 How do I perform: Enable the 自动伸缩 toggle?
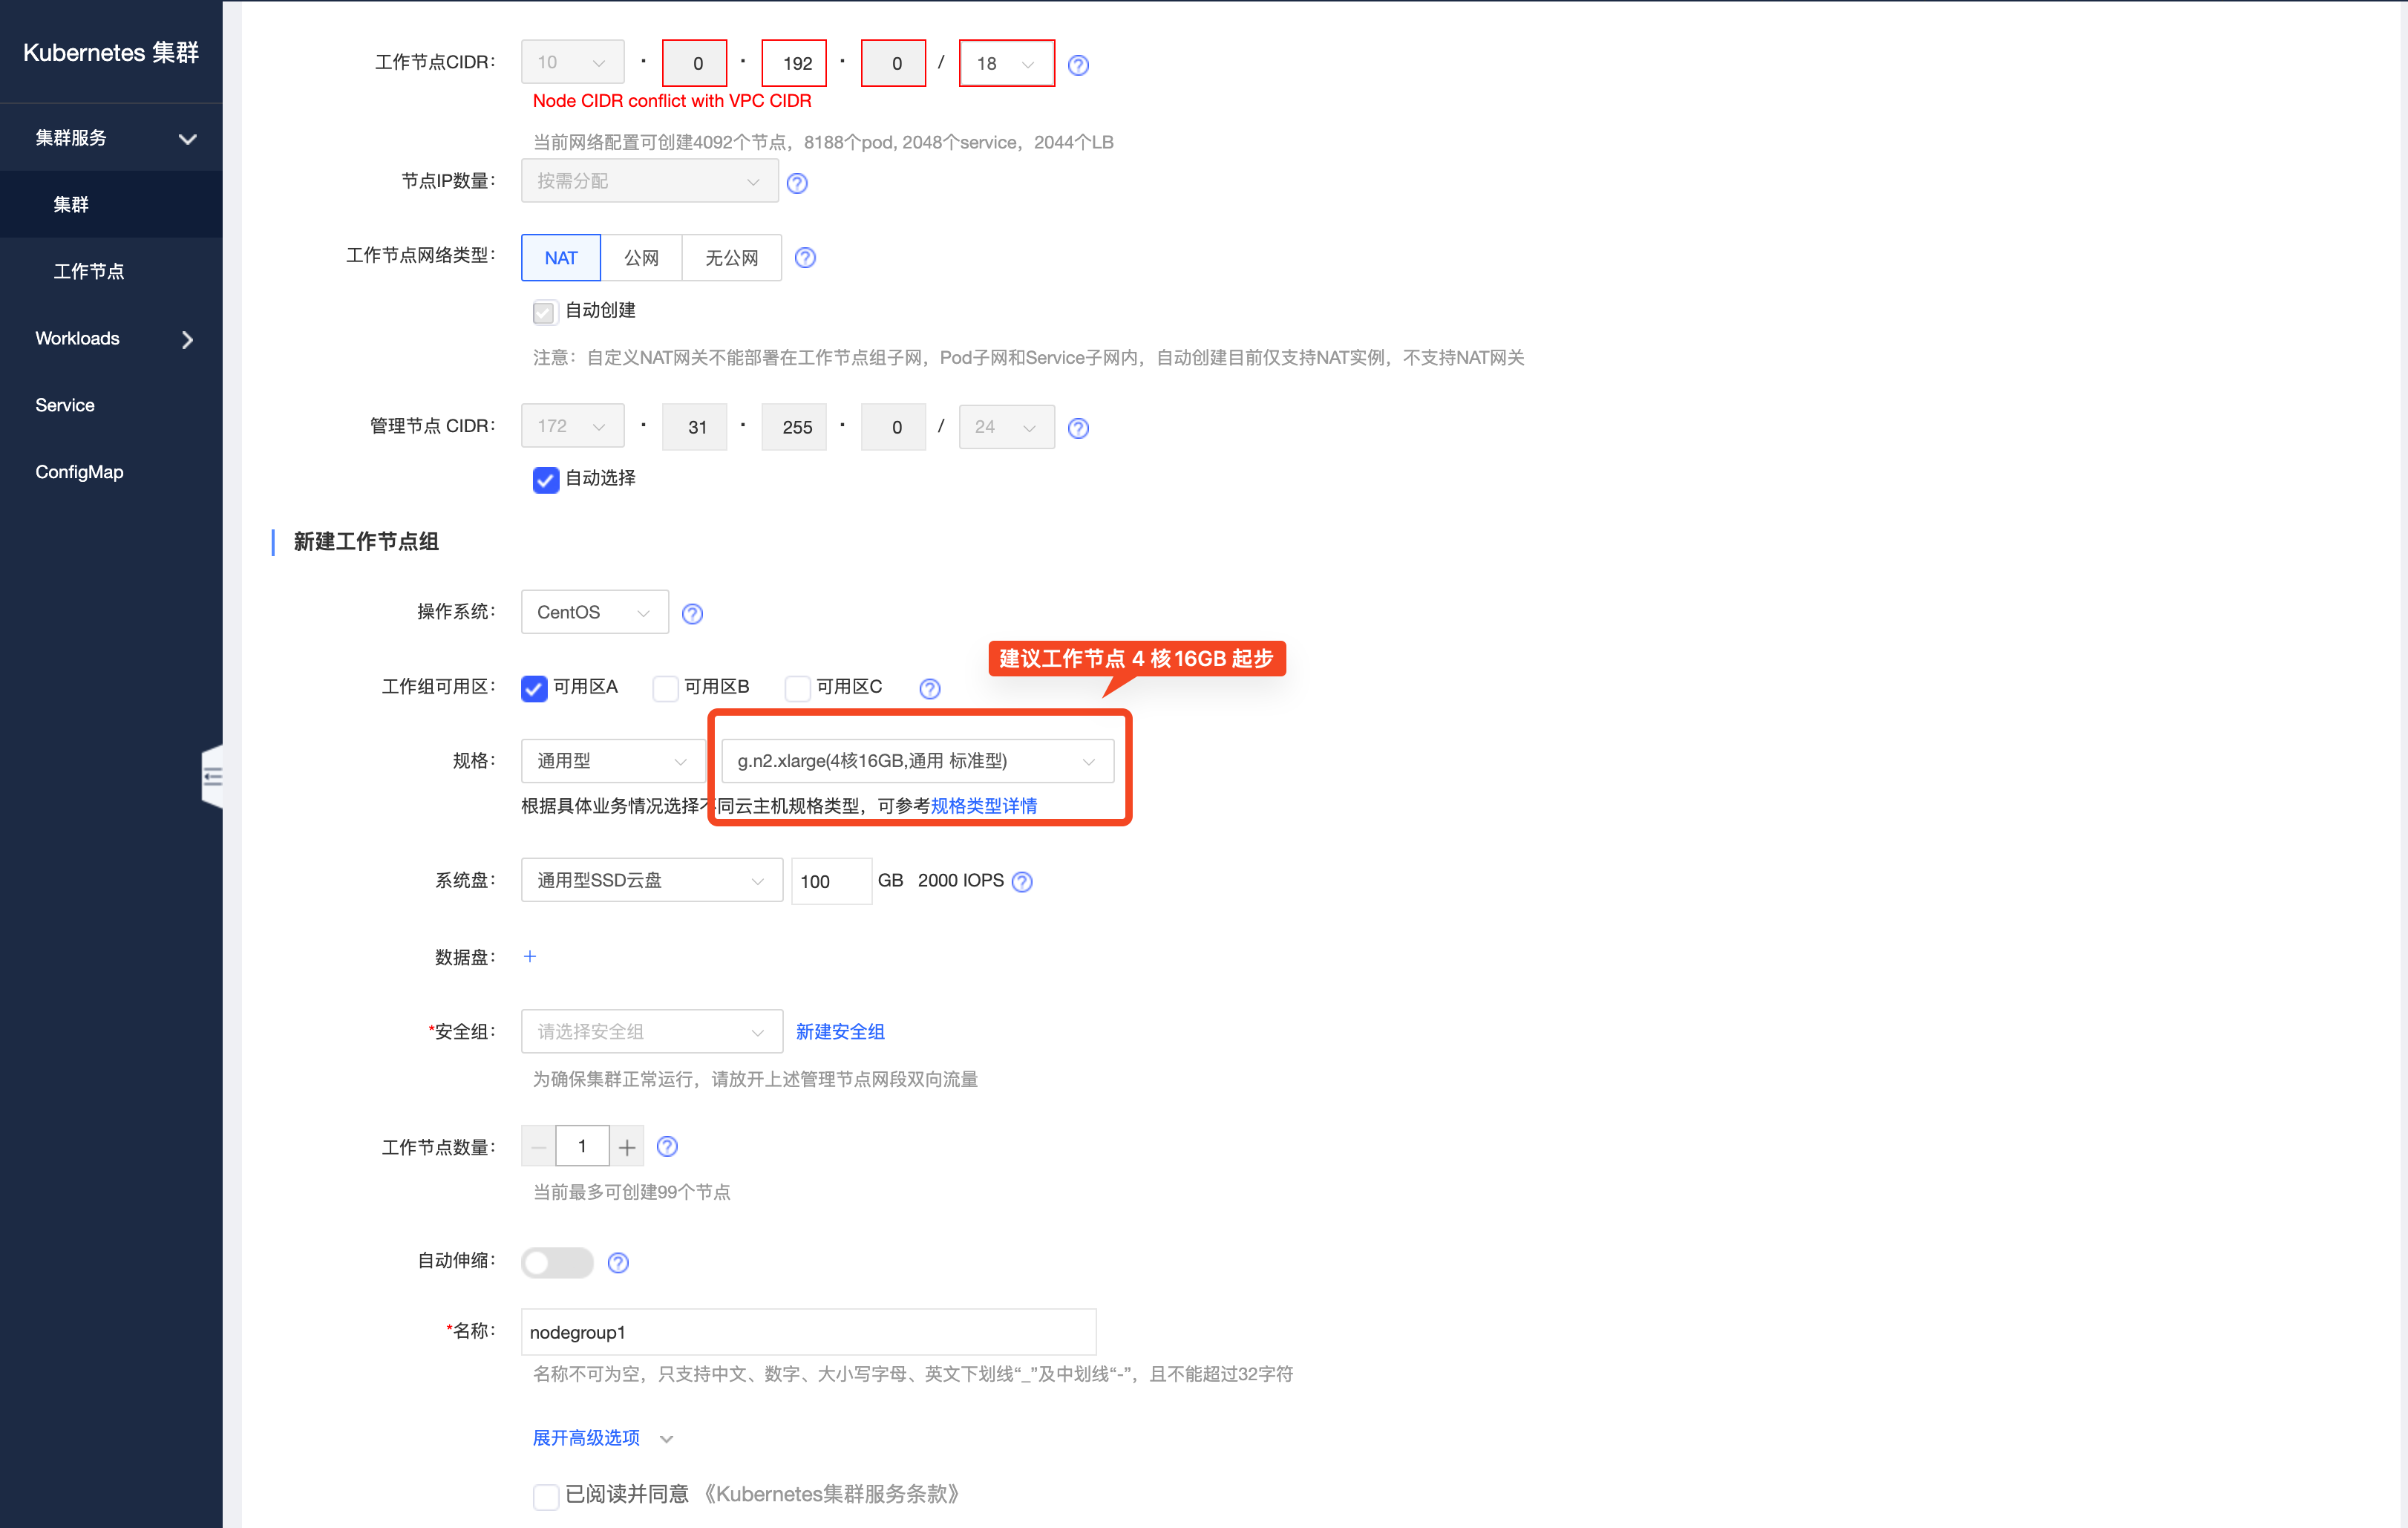pyautogui.click(x=557, y=1262)
